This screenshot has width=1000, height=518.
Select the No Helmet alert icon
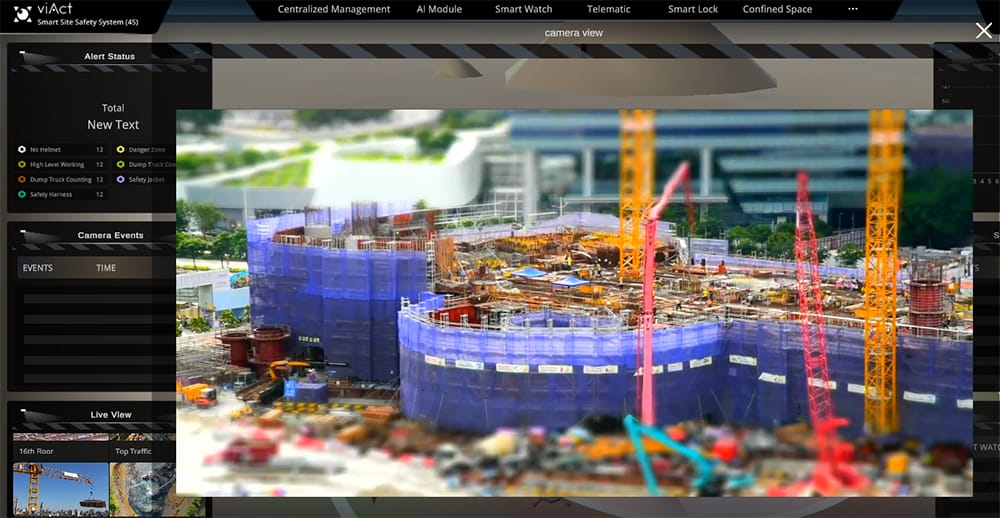tap(22, 149)
